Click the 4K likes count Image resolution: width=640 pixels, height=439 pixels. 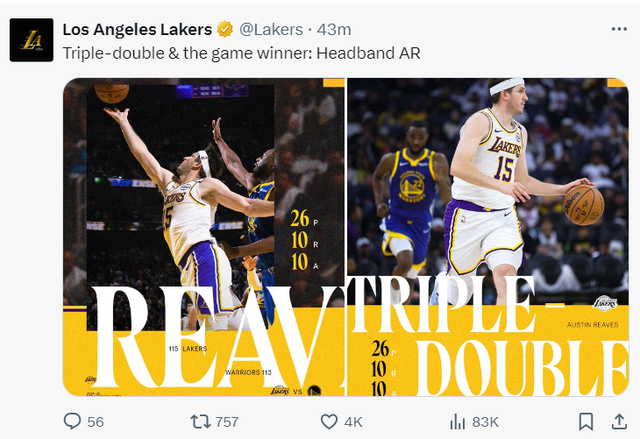(353, 421)
